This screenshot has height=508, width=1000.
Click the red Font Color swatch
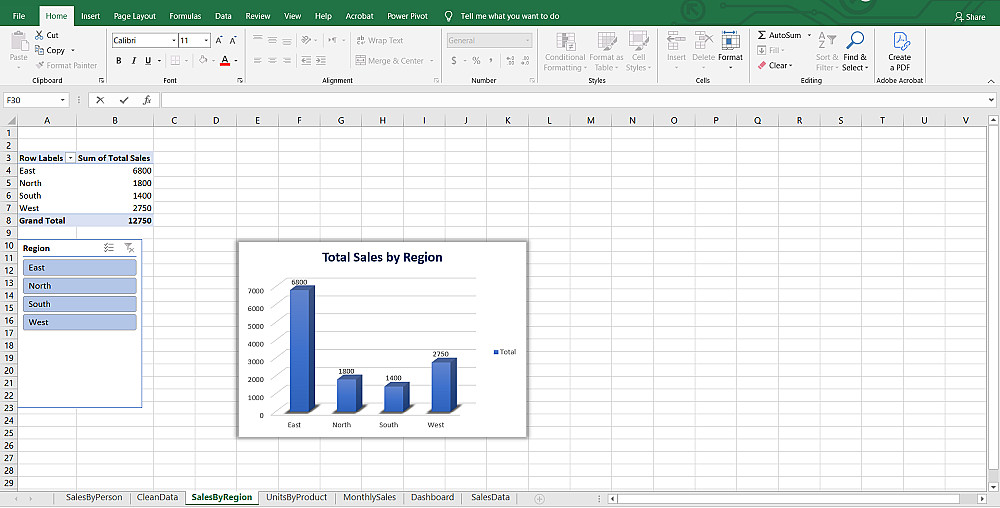(224, 62)
